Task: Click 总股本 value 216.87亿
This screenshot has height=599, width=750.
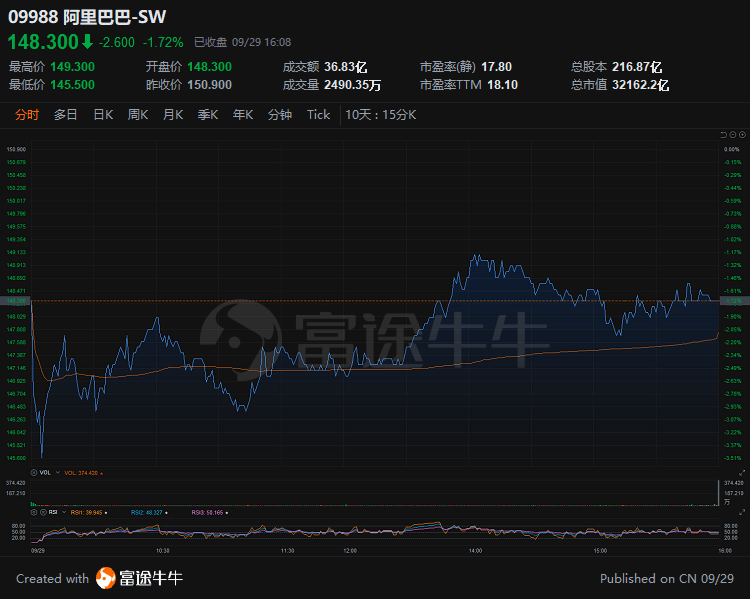Action: [x=637, y=67]
